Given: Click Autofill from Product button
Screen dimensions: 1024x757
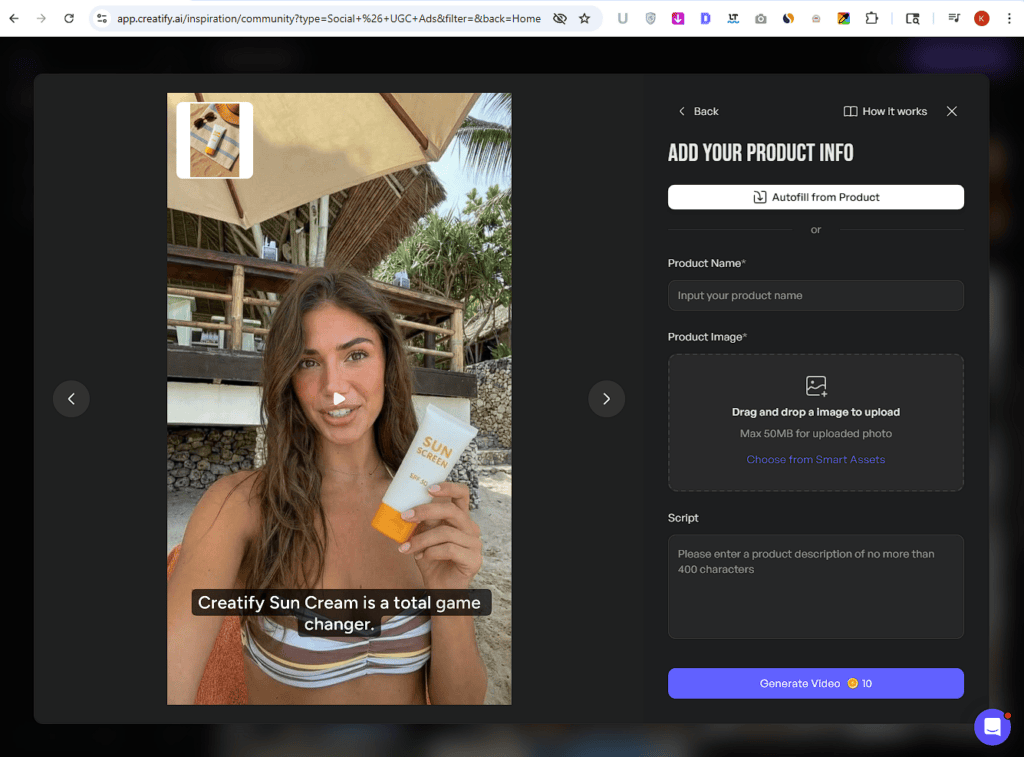Looking at the screenshot, I should pos(816,197).
